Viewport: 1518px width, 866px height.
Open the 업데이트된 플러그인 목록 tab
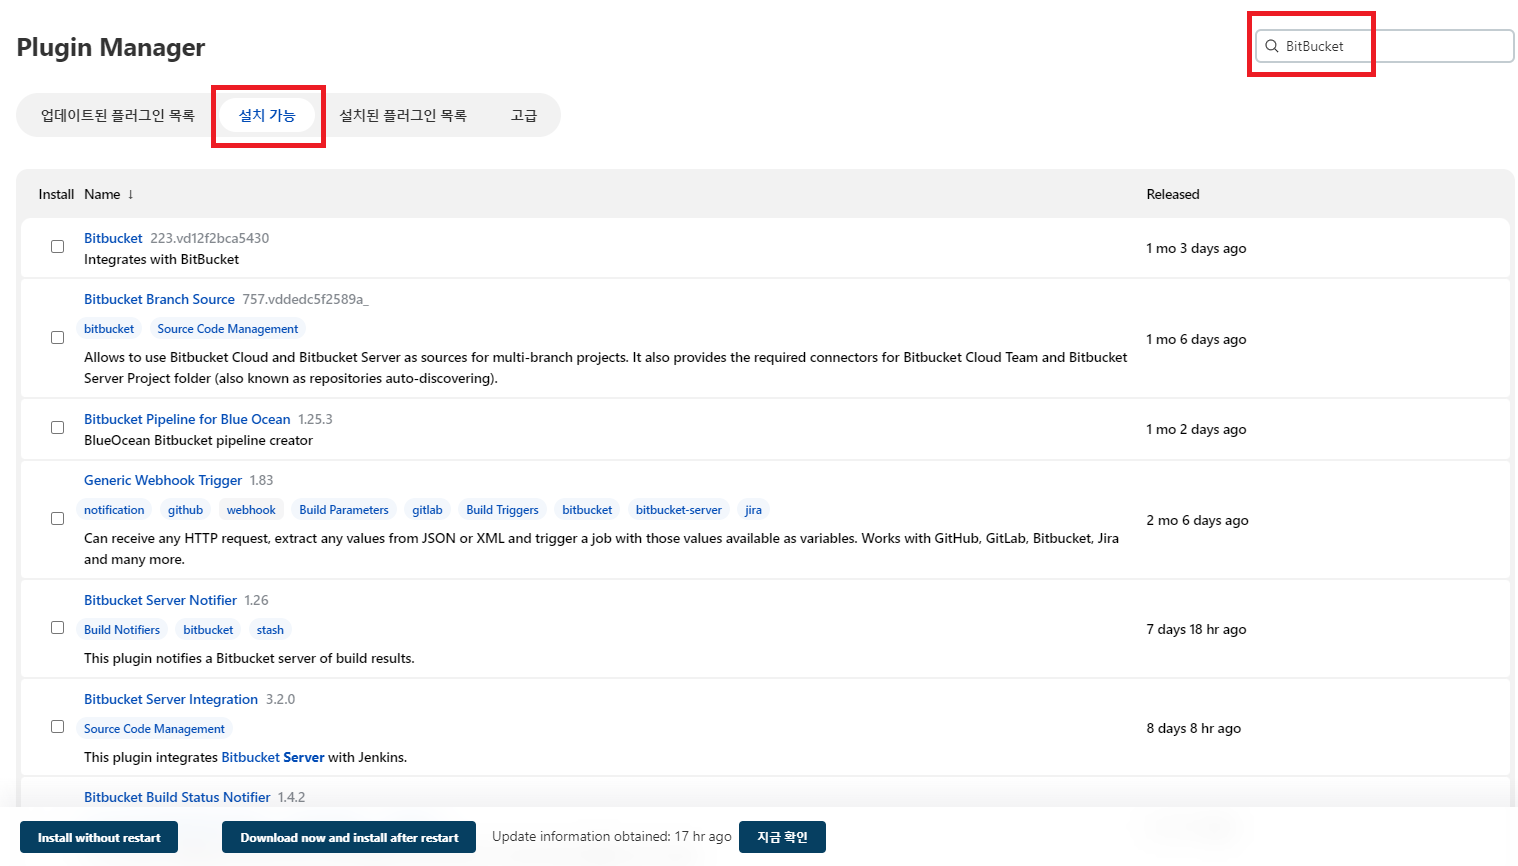(117, 115)
